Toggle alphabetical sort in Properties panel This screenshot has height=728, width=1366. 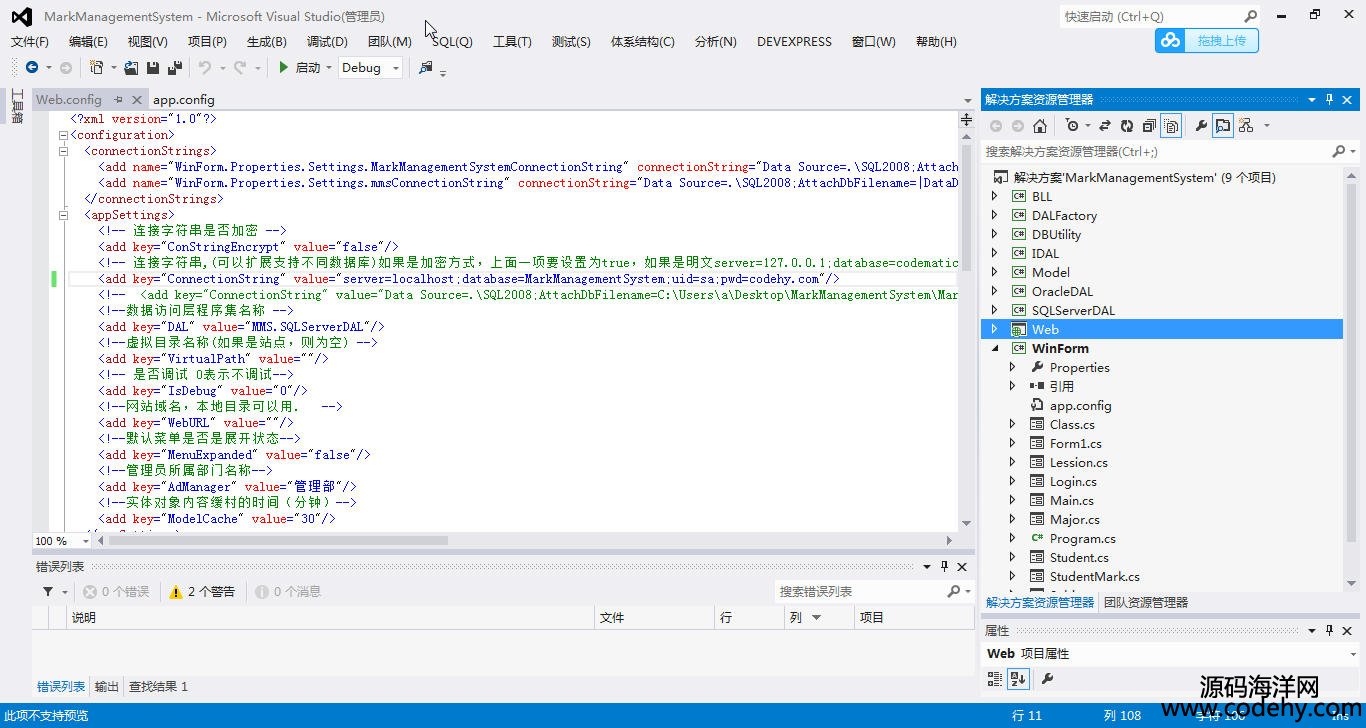(1018, 679)
